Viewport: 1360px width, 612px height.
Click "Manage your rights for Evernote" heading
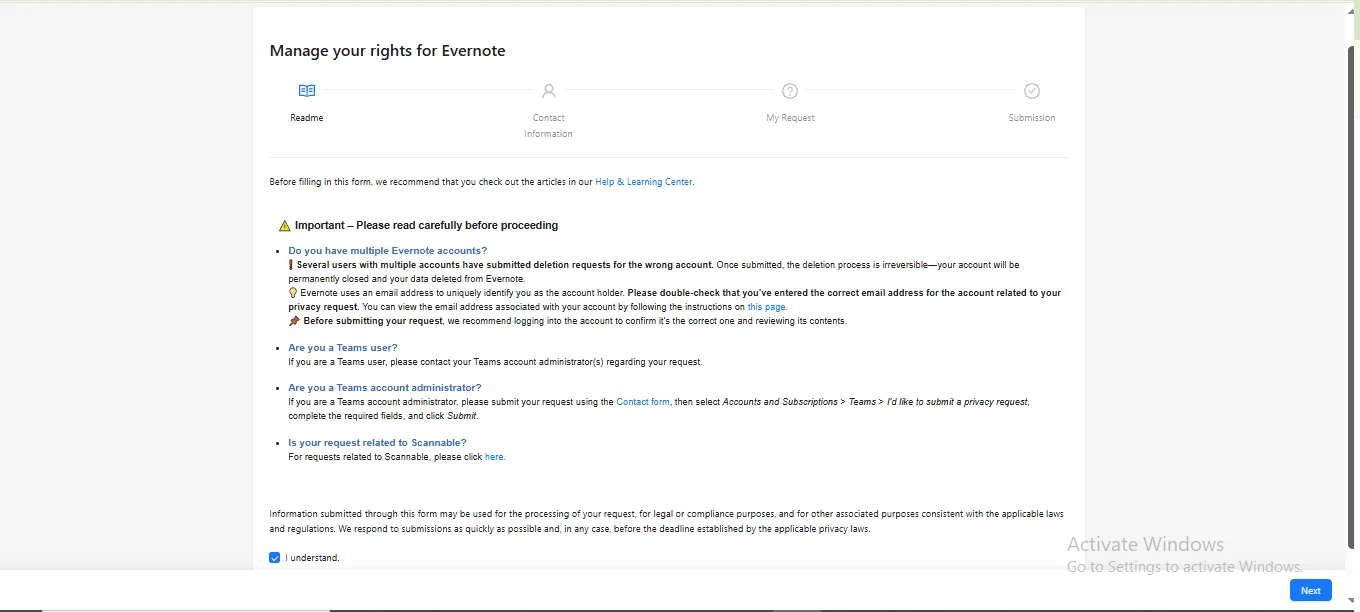tap(387, 51)
